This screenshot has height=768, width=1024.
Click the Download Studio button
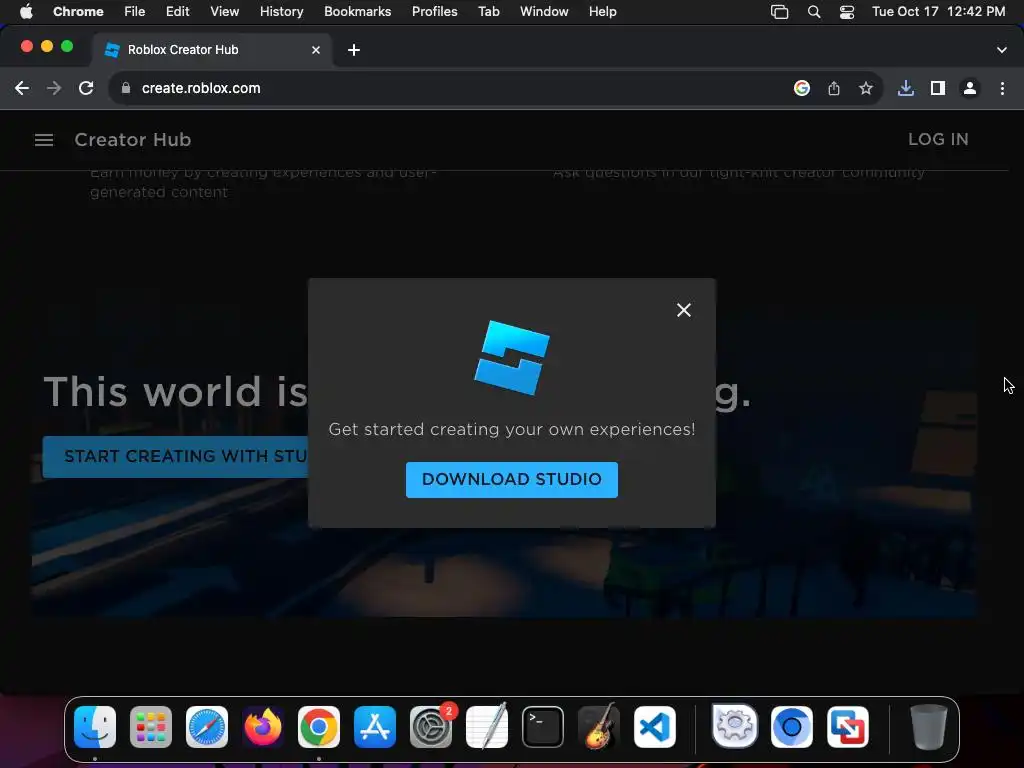511,479
